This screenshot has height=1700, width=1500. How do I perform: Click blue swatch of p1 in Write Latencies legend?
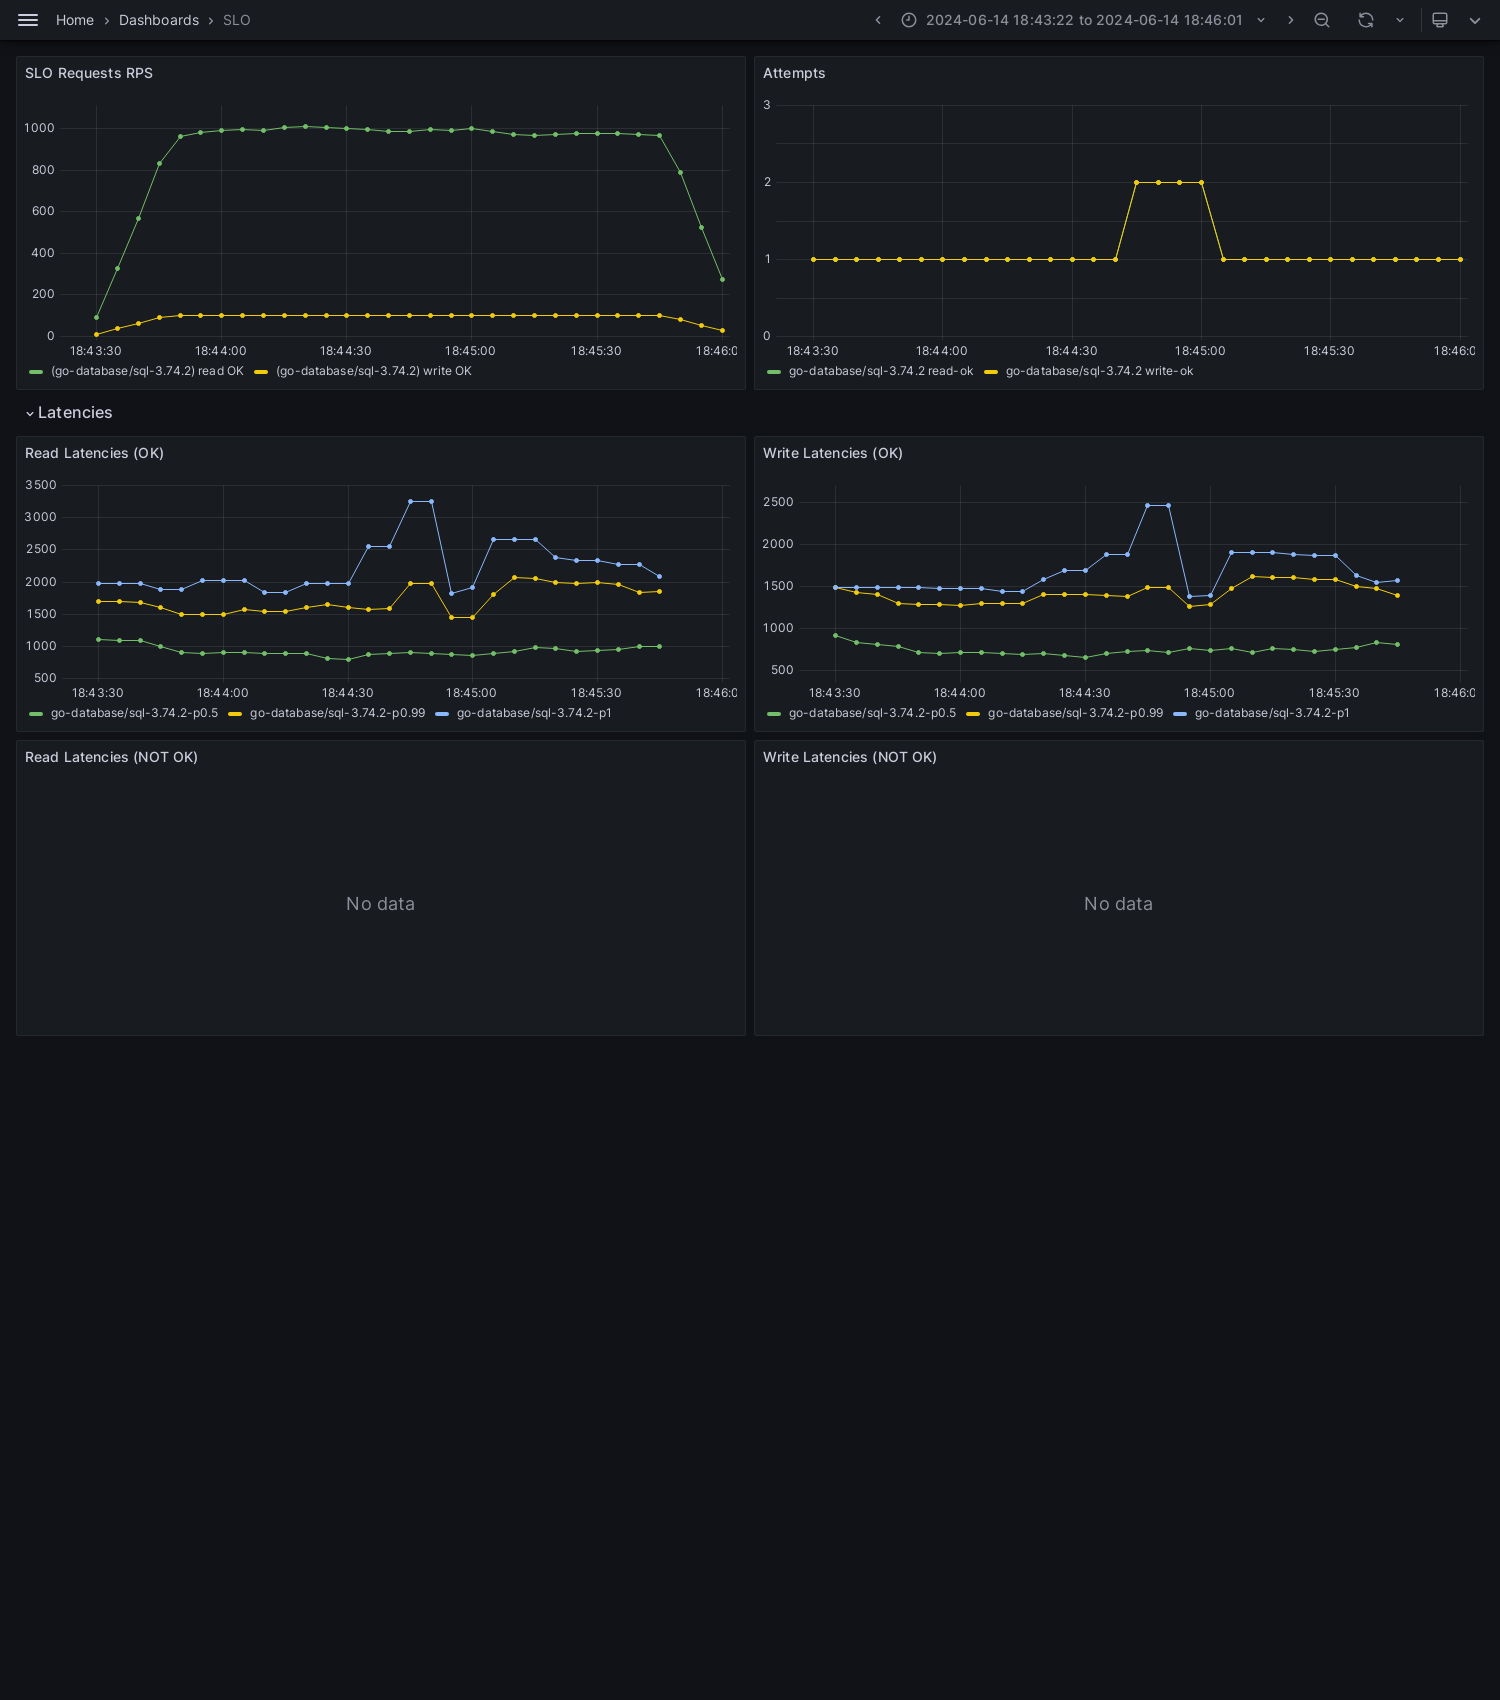(x=1180, y=714)
